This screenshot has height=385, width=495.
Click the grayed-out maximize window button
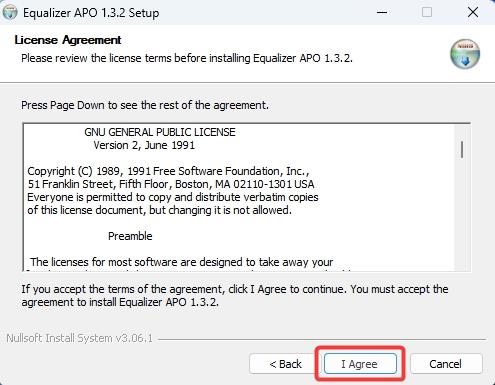(427, 12)
